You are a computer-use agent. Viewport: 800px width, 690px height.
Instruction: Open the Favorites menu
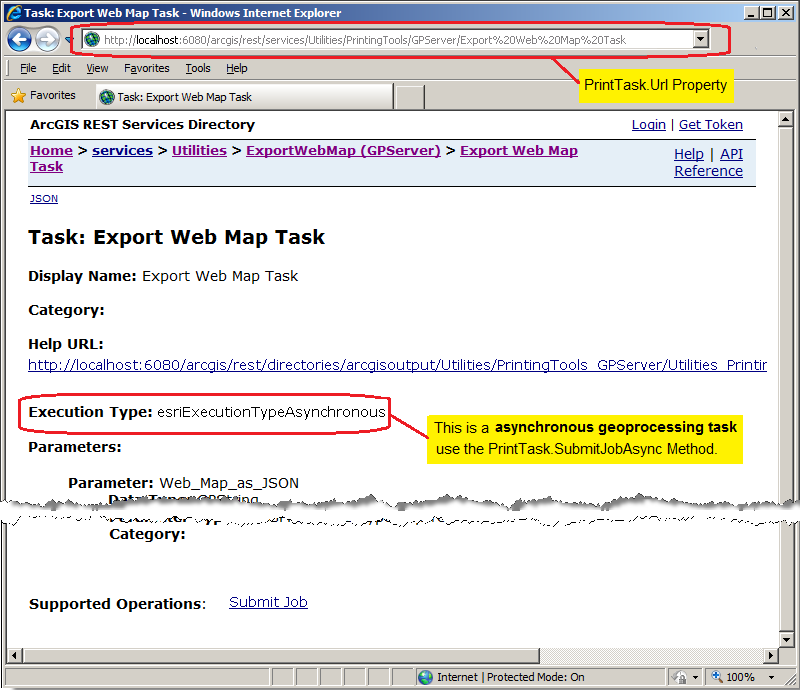pos(146,68)
